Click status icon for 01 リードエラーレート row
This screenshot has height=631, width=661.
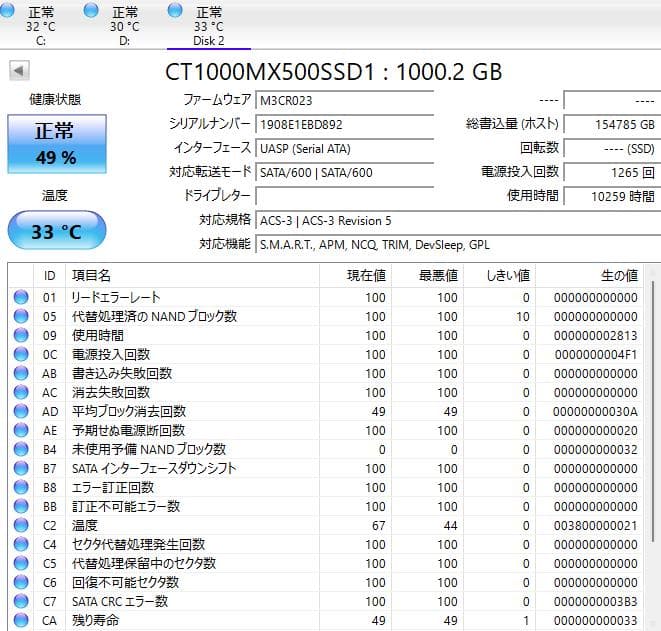coord(21,297)
